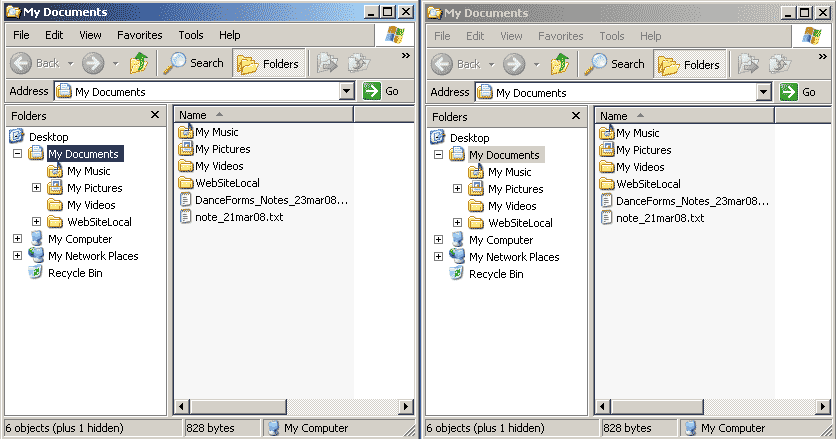This screenshot has width=836, height=439.
Task: Expand My Computer in the left window tree
Action: (x=17, y=239)
